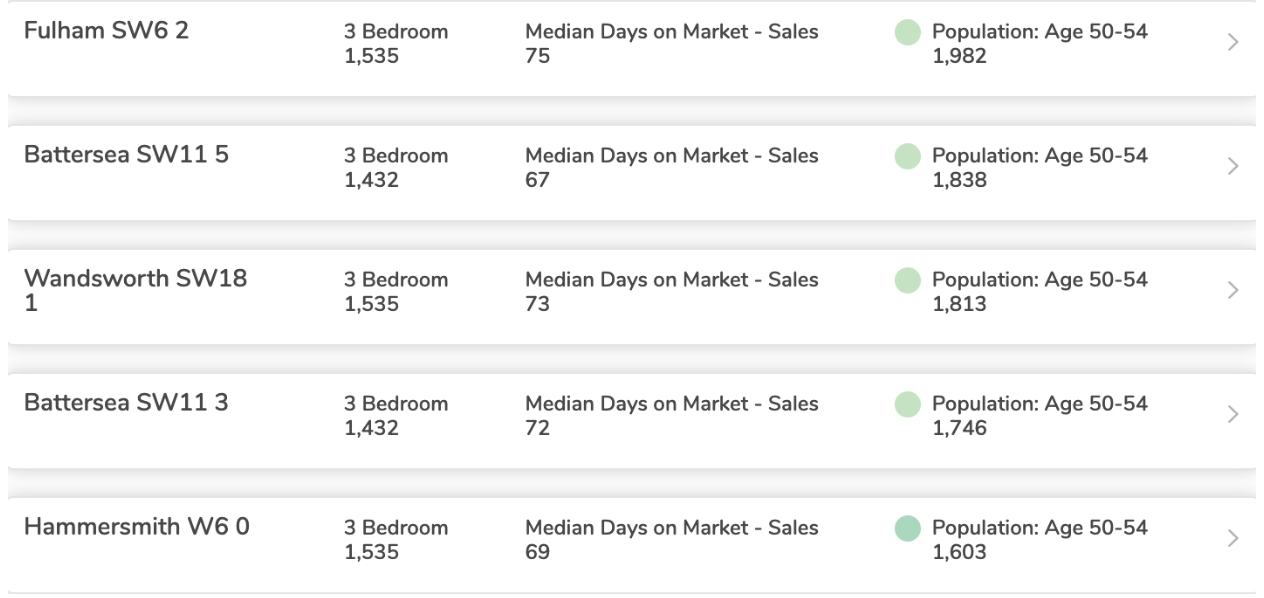The image size is (1264, 598).
Task: Open the Wandsworth SW18 1 row chevron
Action: (x=1233, y=291)
